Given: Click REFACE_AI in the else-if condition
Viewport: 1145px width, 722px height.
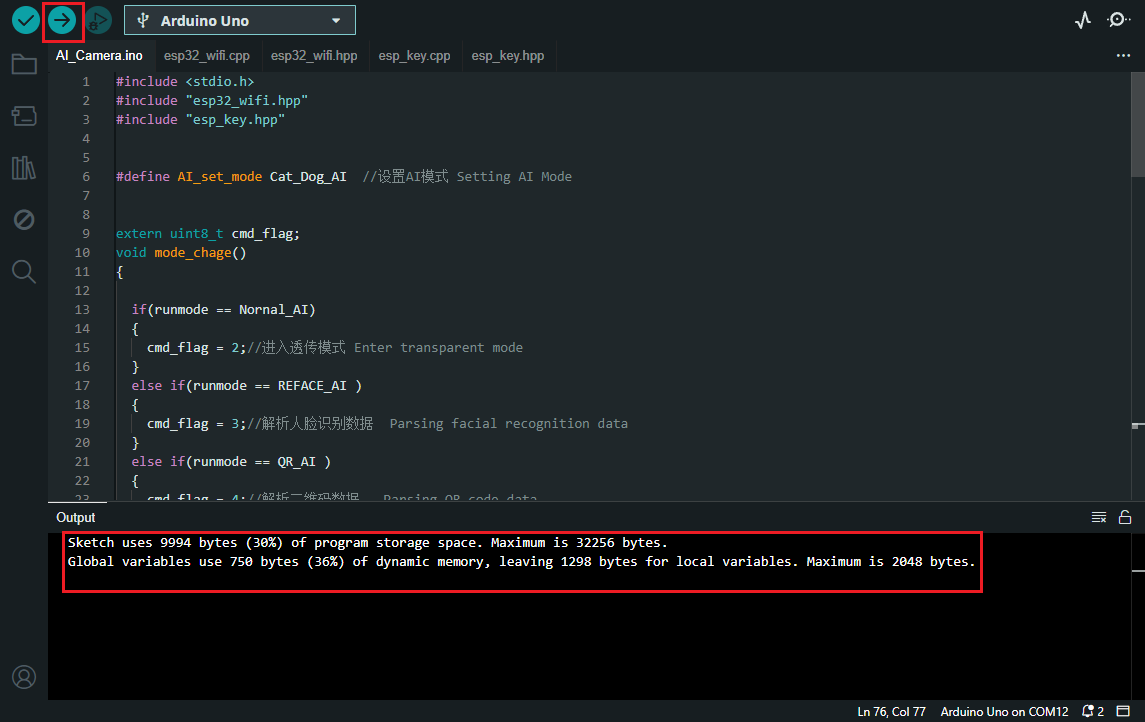Looking at the screenshot, I should point(312,385).
